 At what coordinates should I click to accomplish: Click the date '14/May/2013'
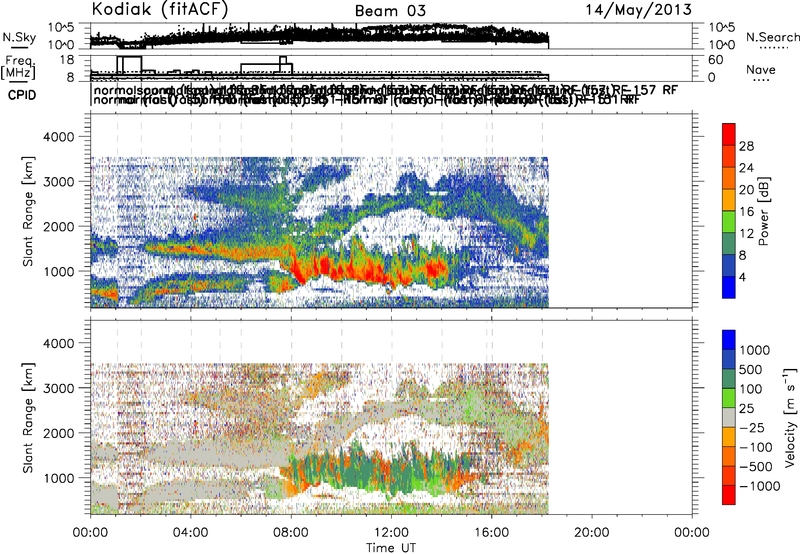click(638, 10)
